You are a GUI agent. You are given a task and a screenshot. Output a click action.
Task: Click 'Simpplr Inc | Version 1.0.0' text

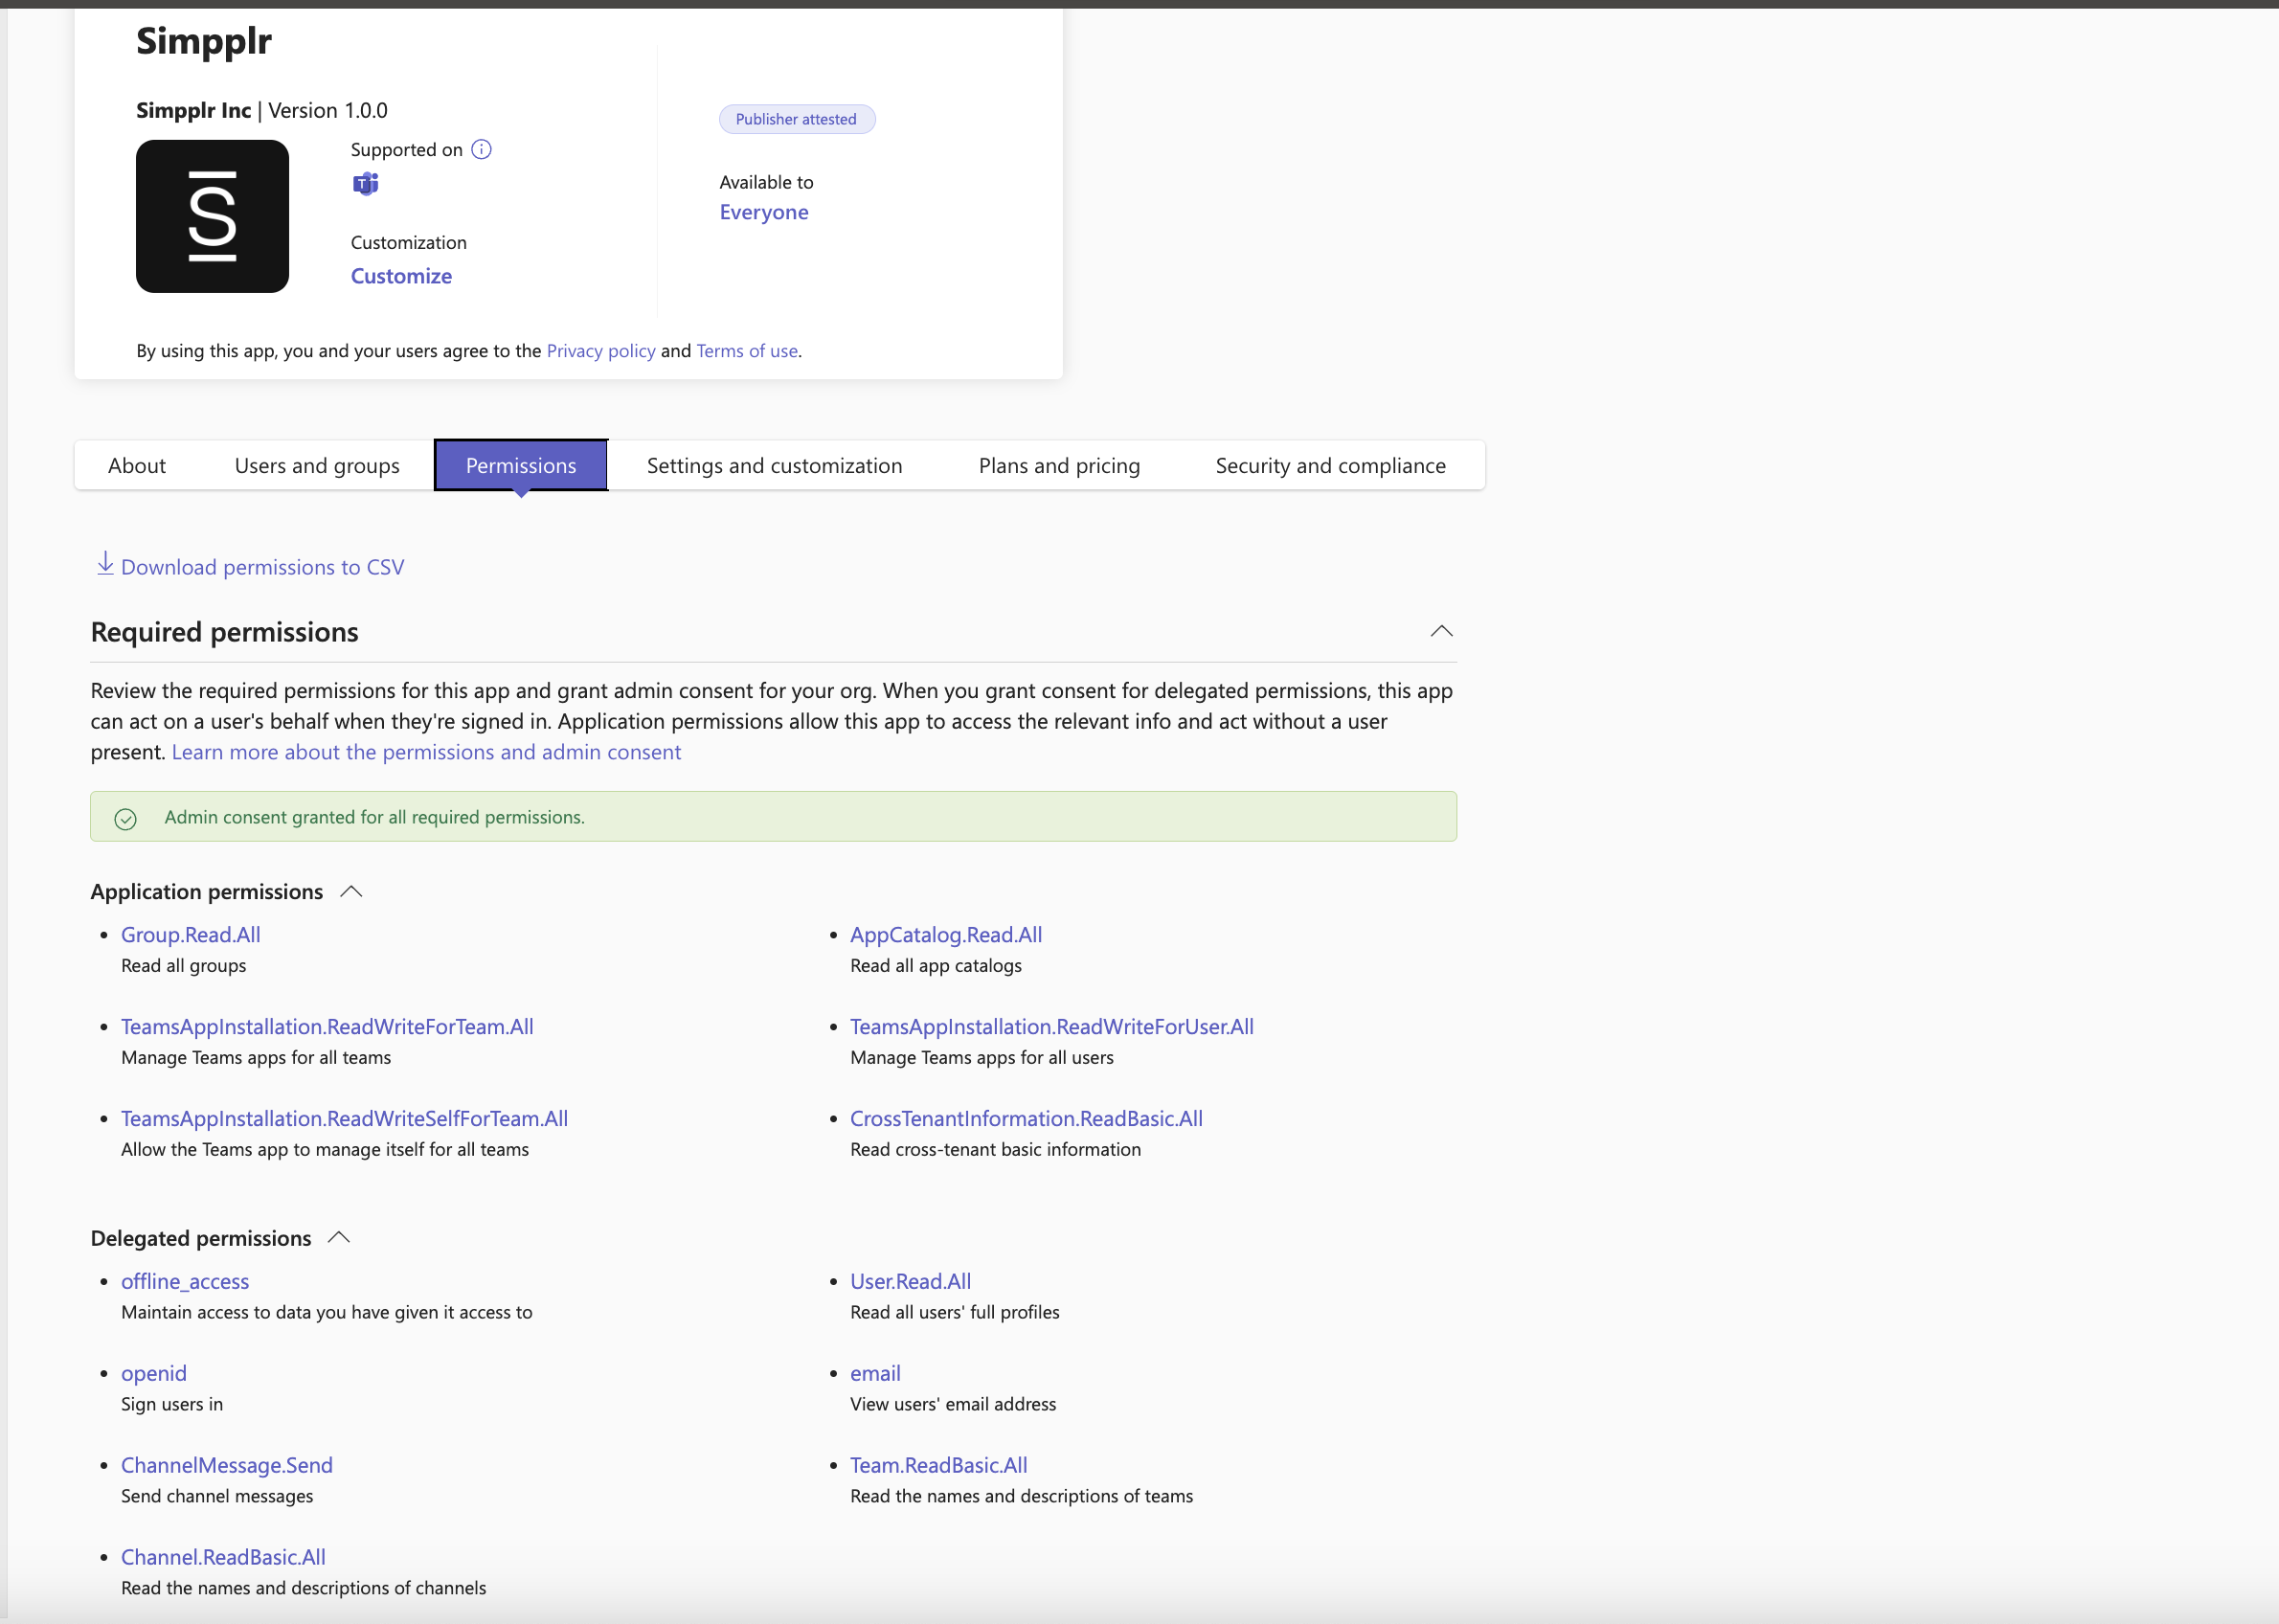point(262,110)
